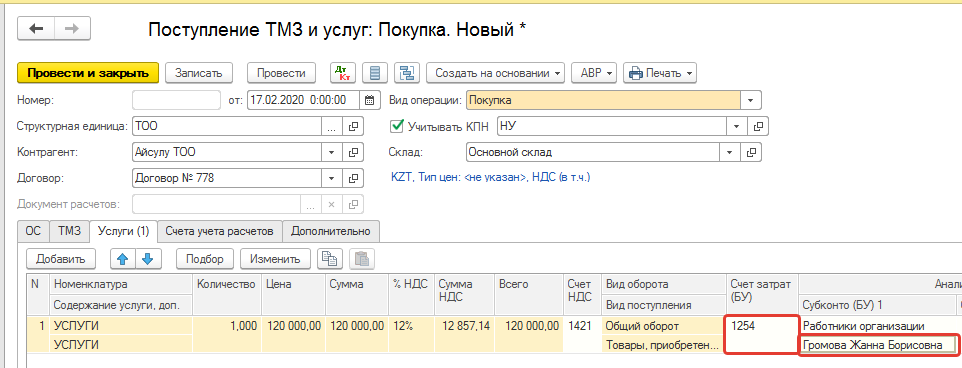
Task: Click the Номер input field
Action: point(176,100)
